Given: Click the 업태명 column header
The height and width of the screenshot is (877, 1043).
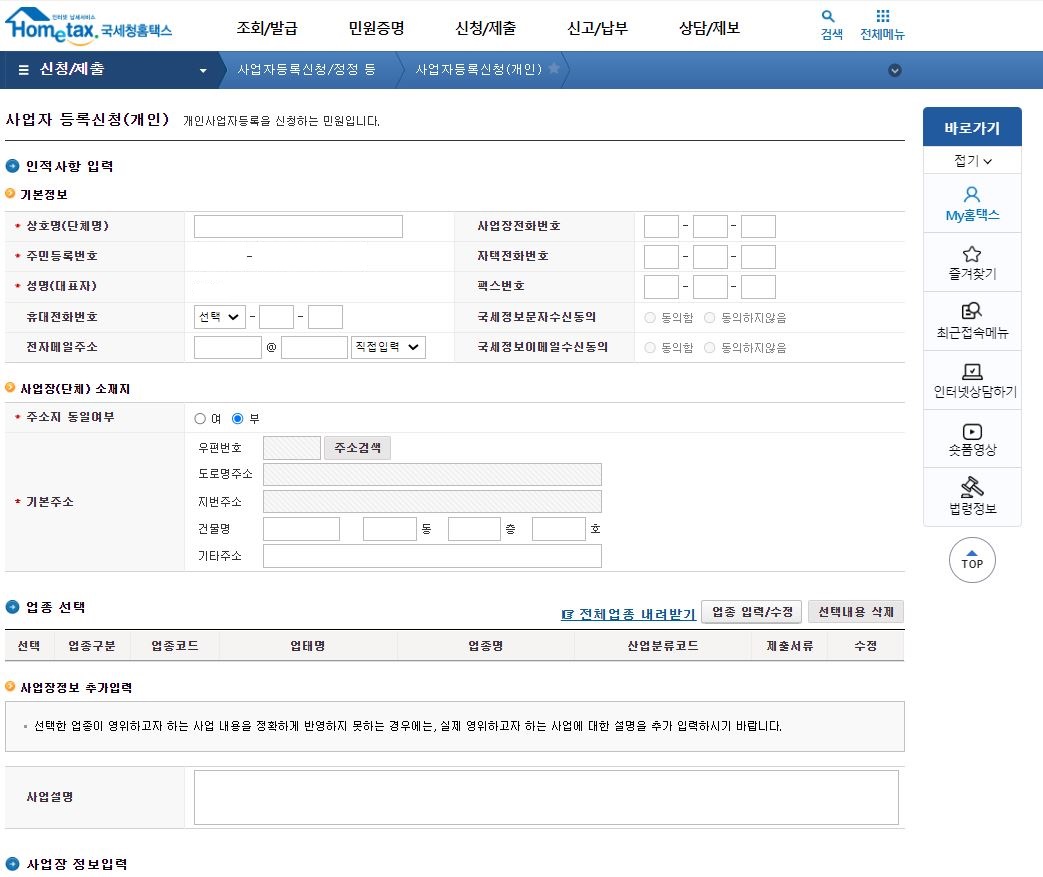Looking at the screenshot, I should click(308, 645).
